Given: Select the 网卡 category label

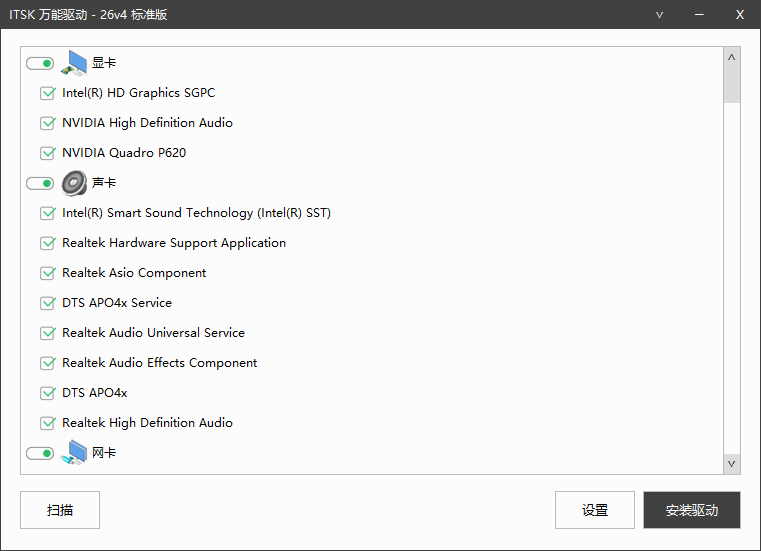Looking at the screenshot, I should pyautogui.click(x=104, y=452).
